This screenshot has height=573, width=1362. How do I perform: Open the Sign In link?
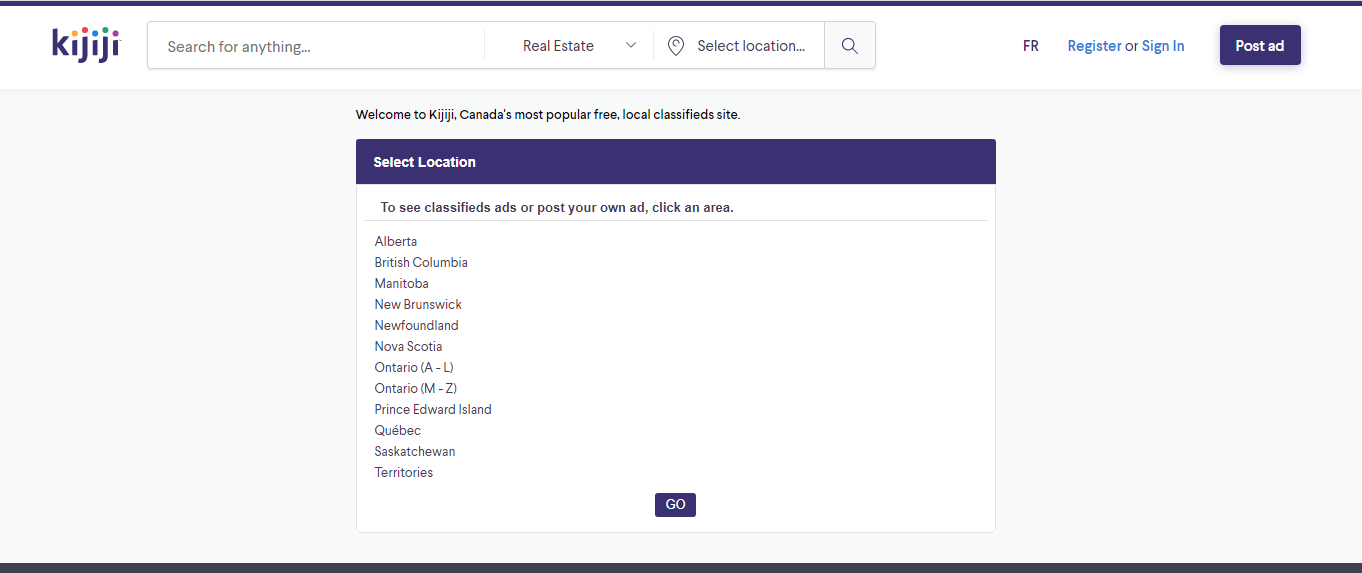coord(1163,46)
